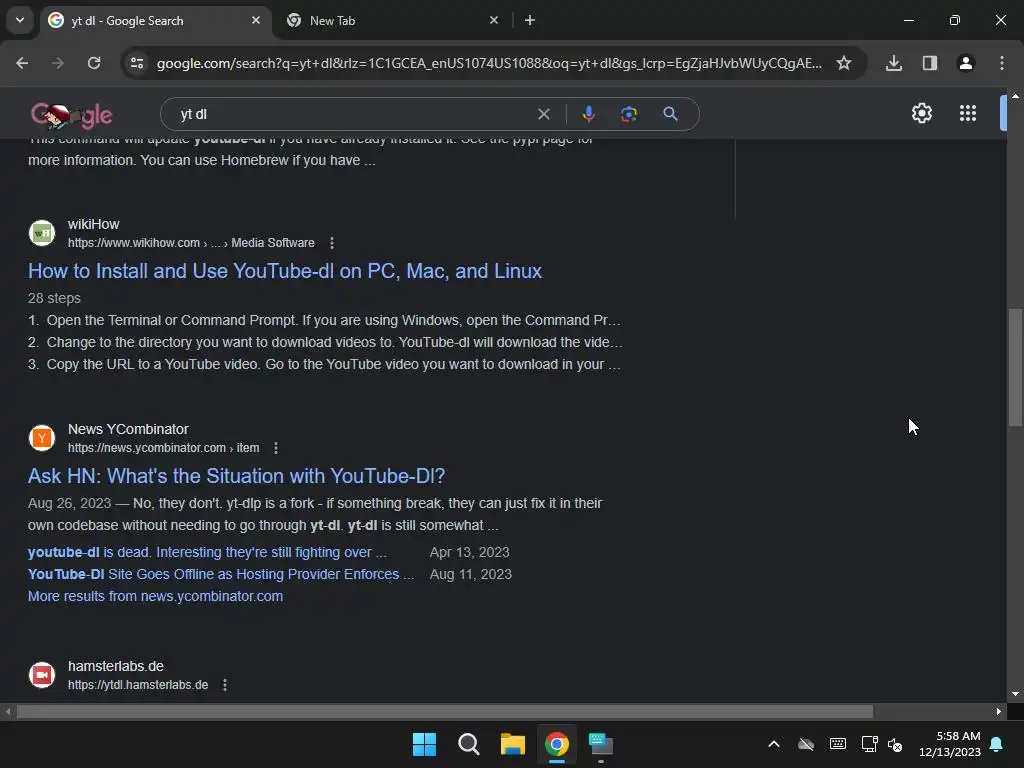Image resolution: width=1024 pixels, height=768 pixels.
Task: Open 'YouTube-Dl Site Goes Offline' sub-result link
Action: pos(221,575)
